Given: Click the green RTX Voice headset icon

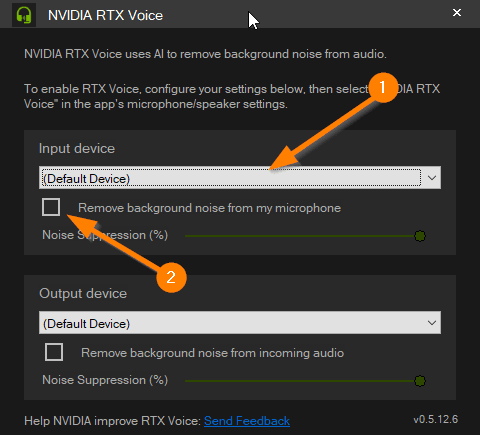Looking at the screenshot, I should coord(24,15).
